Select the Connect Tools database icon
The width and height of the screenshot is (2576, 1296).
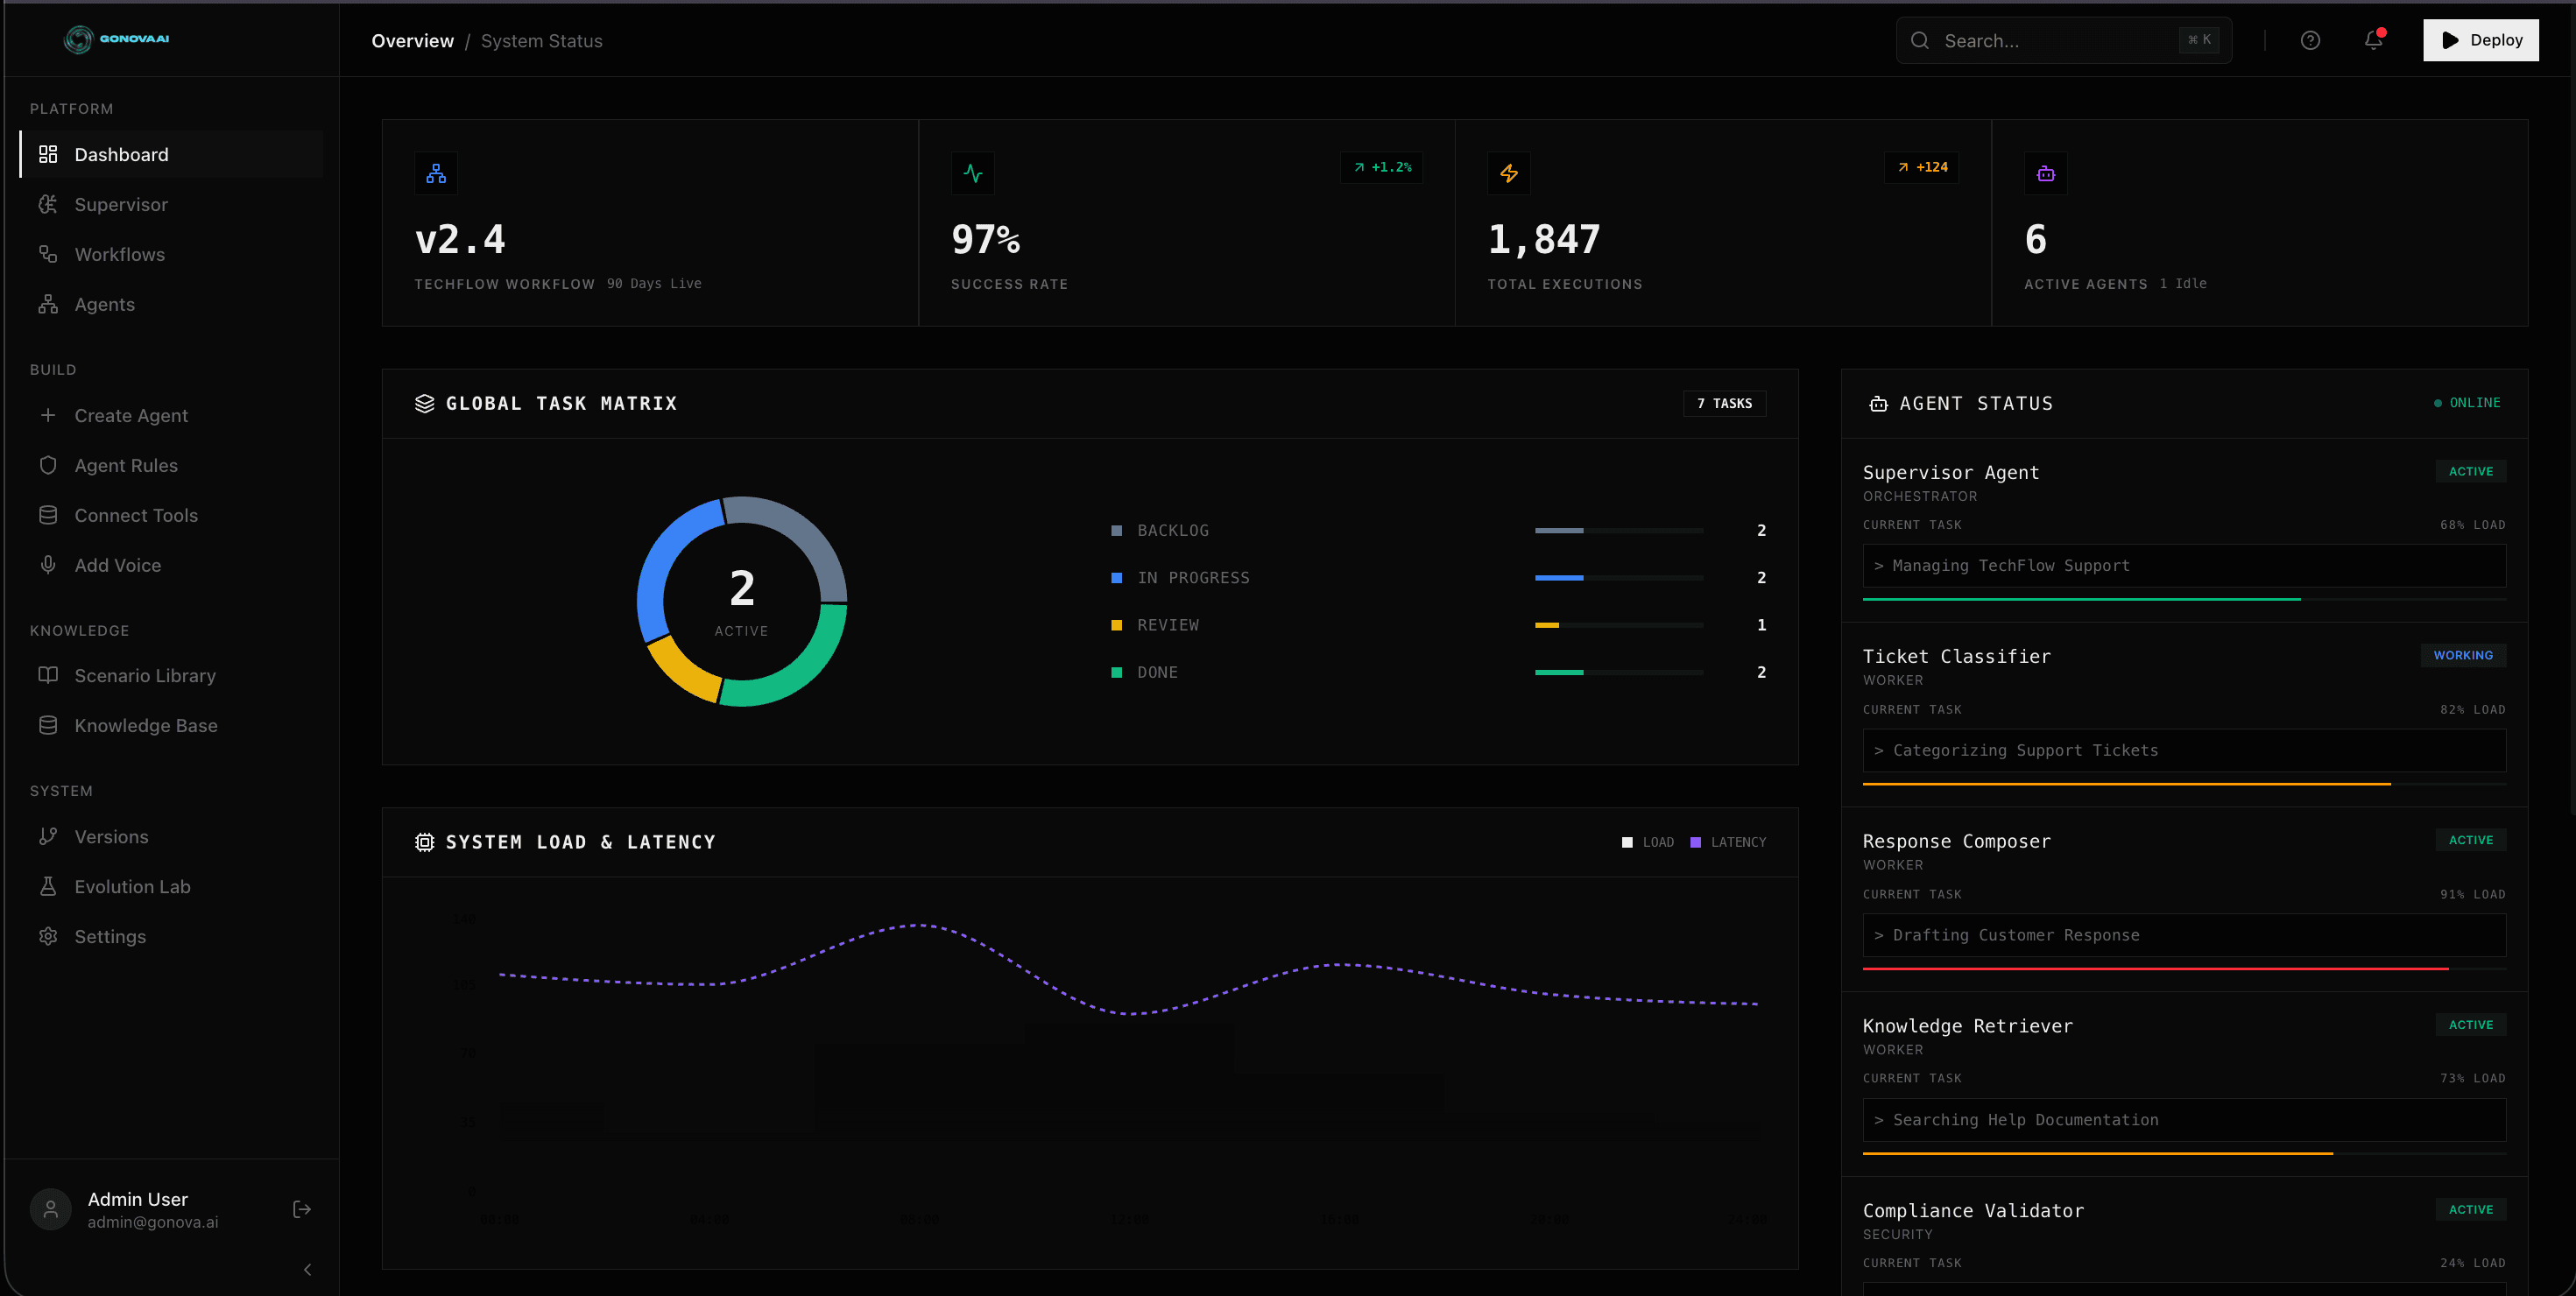(x=48, y=514)
